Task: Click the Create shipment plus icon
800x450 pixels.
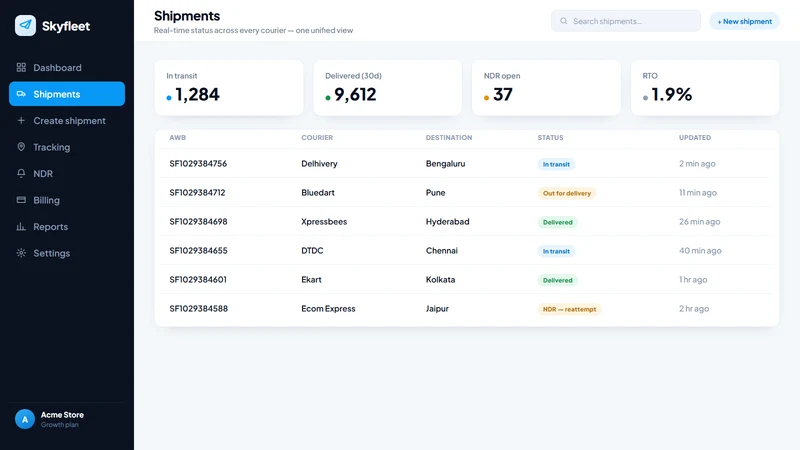Action: pyautogui.click(x=21, y=120)
